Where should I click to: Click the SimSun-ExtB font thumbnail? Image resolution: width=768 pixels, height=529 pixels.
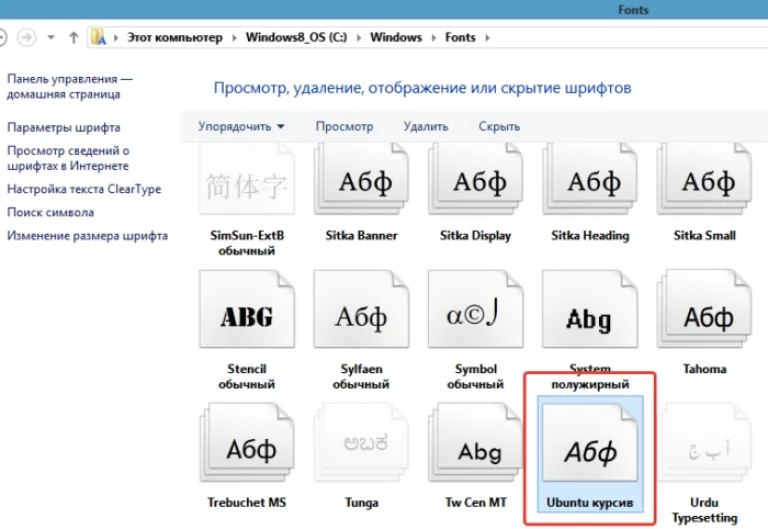[x=247, y=179]
